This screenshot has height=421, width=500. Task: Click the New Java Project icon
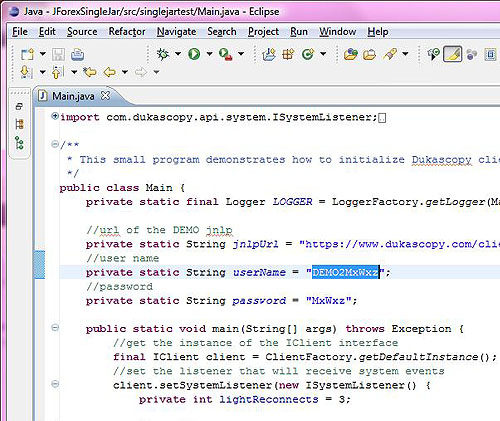coord(269,54)
